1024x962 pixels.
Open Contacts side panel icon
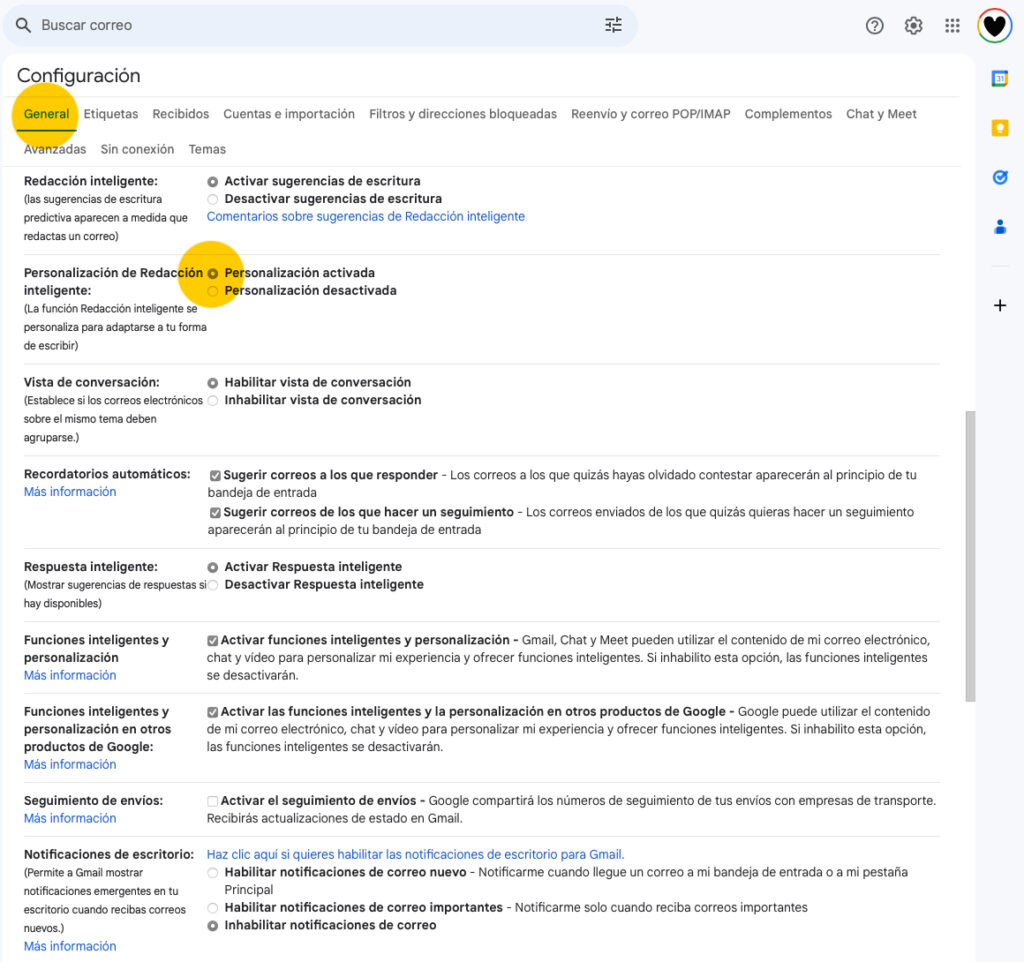999,227
